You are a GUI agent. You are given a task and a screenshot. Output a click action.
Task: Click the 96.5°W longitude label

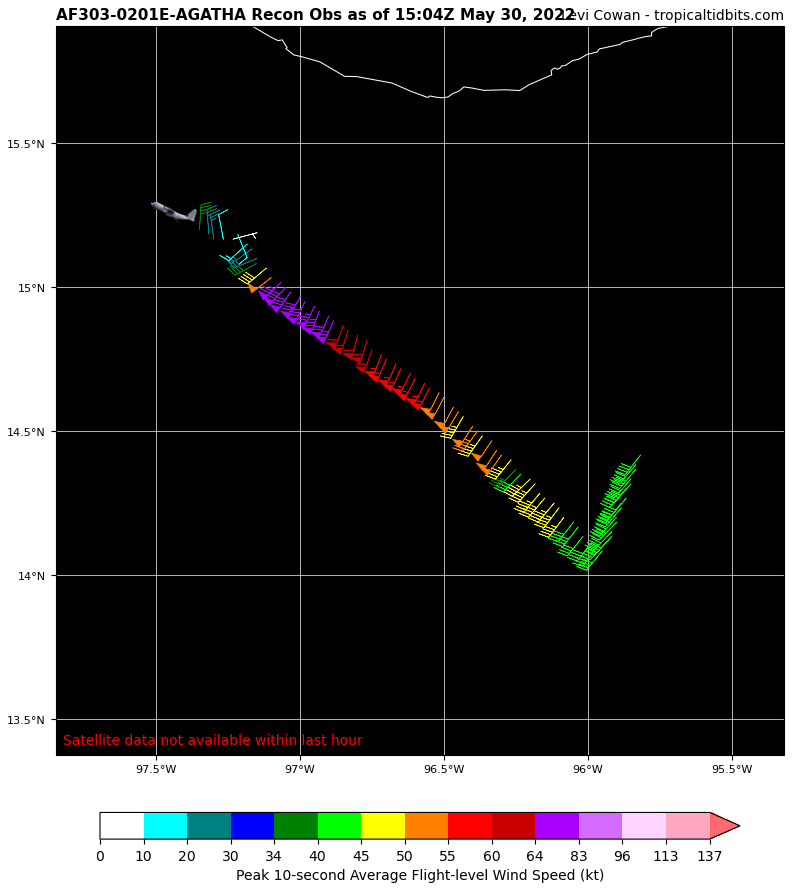click(x=444, y=769)
